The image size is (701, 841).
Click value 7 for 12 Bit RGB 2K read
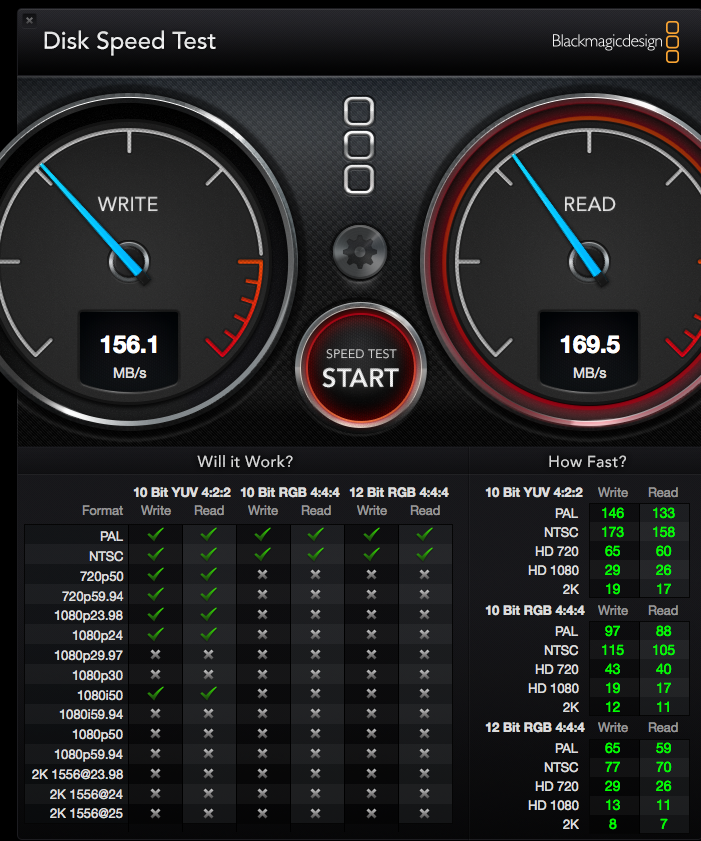point(663,824)
